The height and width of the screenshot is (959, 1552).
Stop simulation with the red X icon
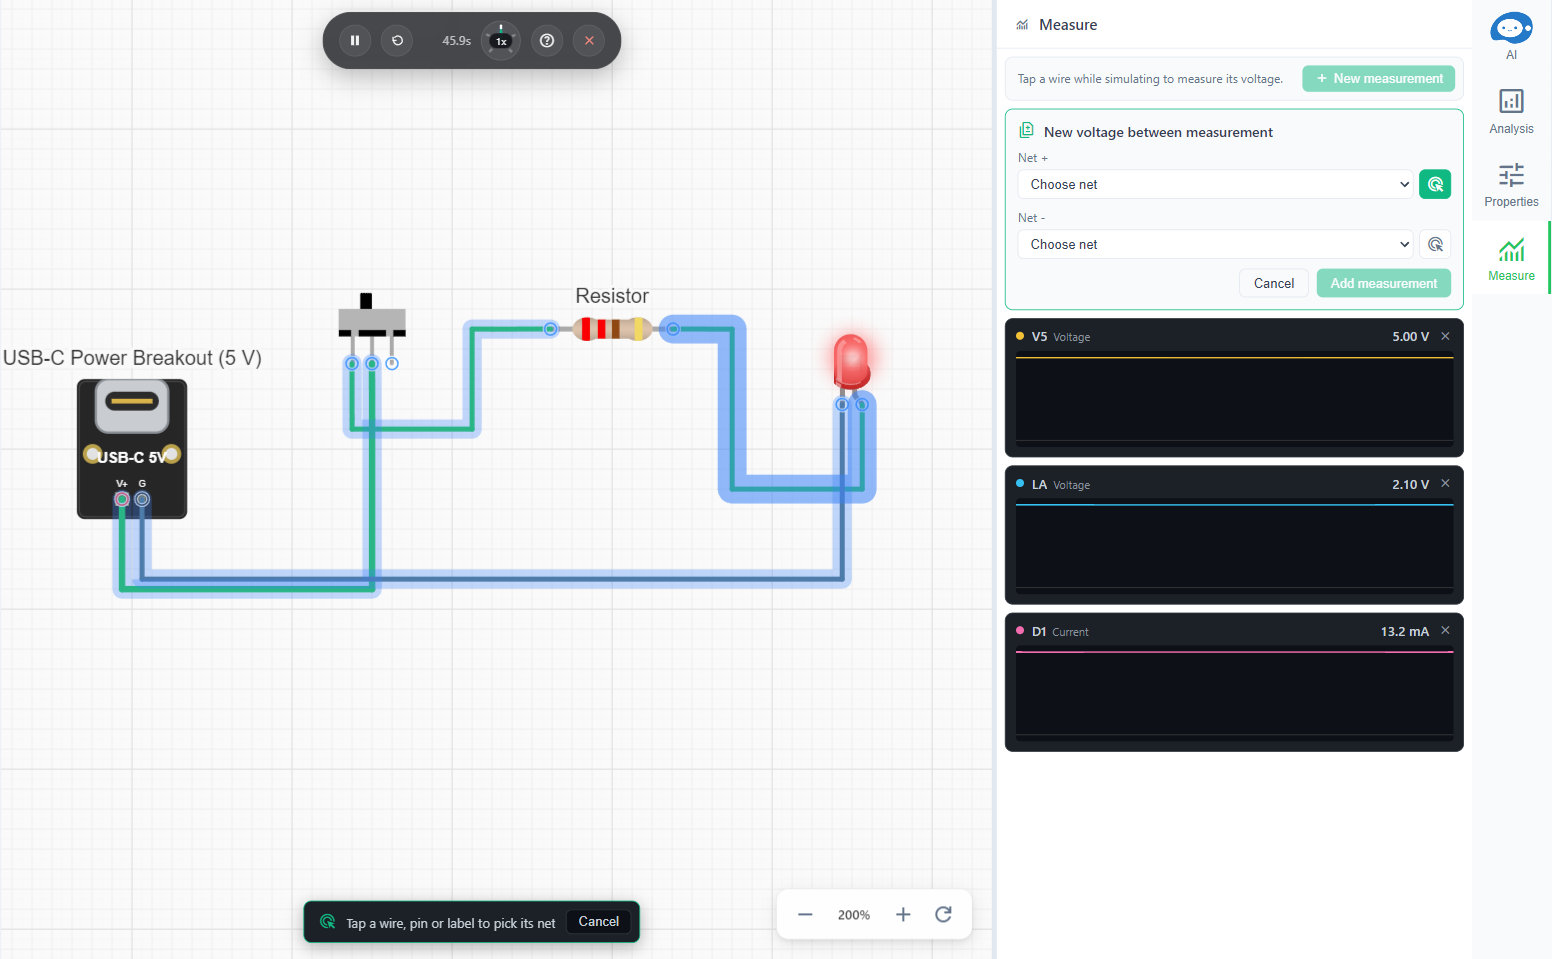coord(589,41)
